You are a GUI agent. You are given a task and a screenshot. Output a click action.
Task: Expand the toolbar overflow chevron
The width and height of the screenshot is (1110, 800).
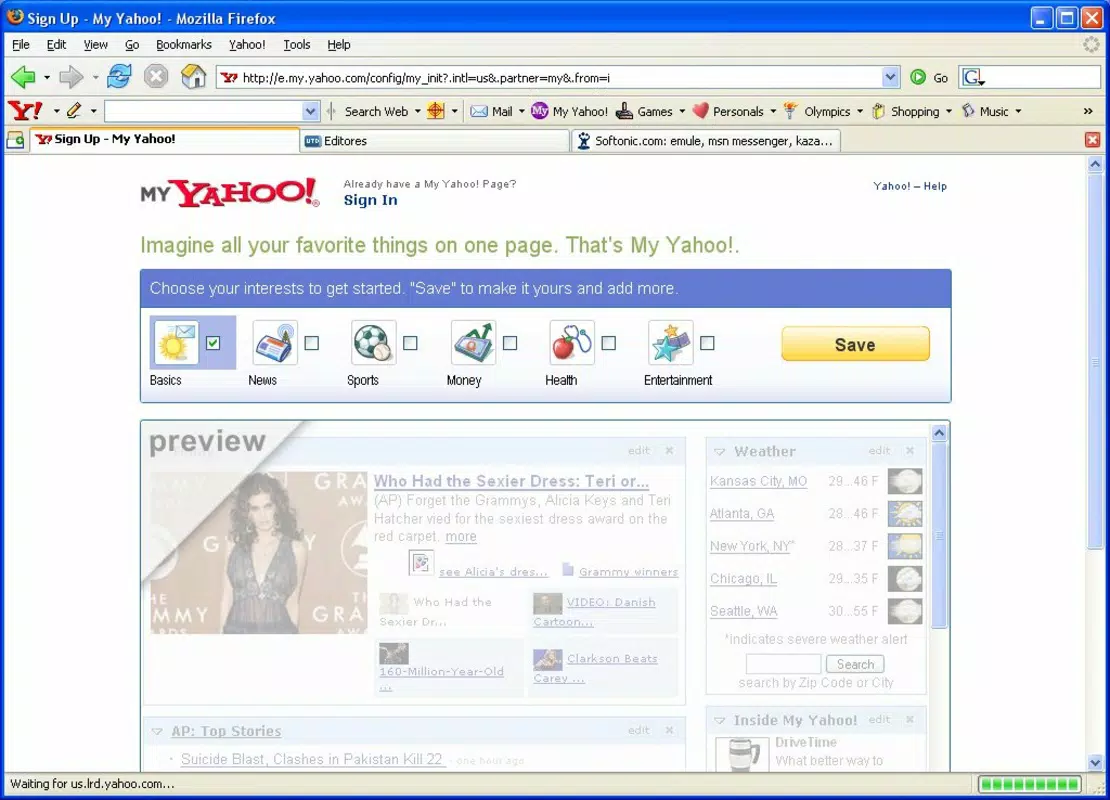pos(1088,111)
